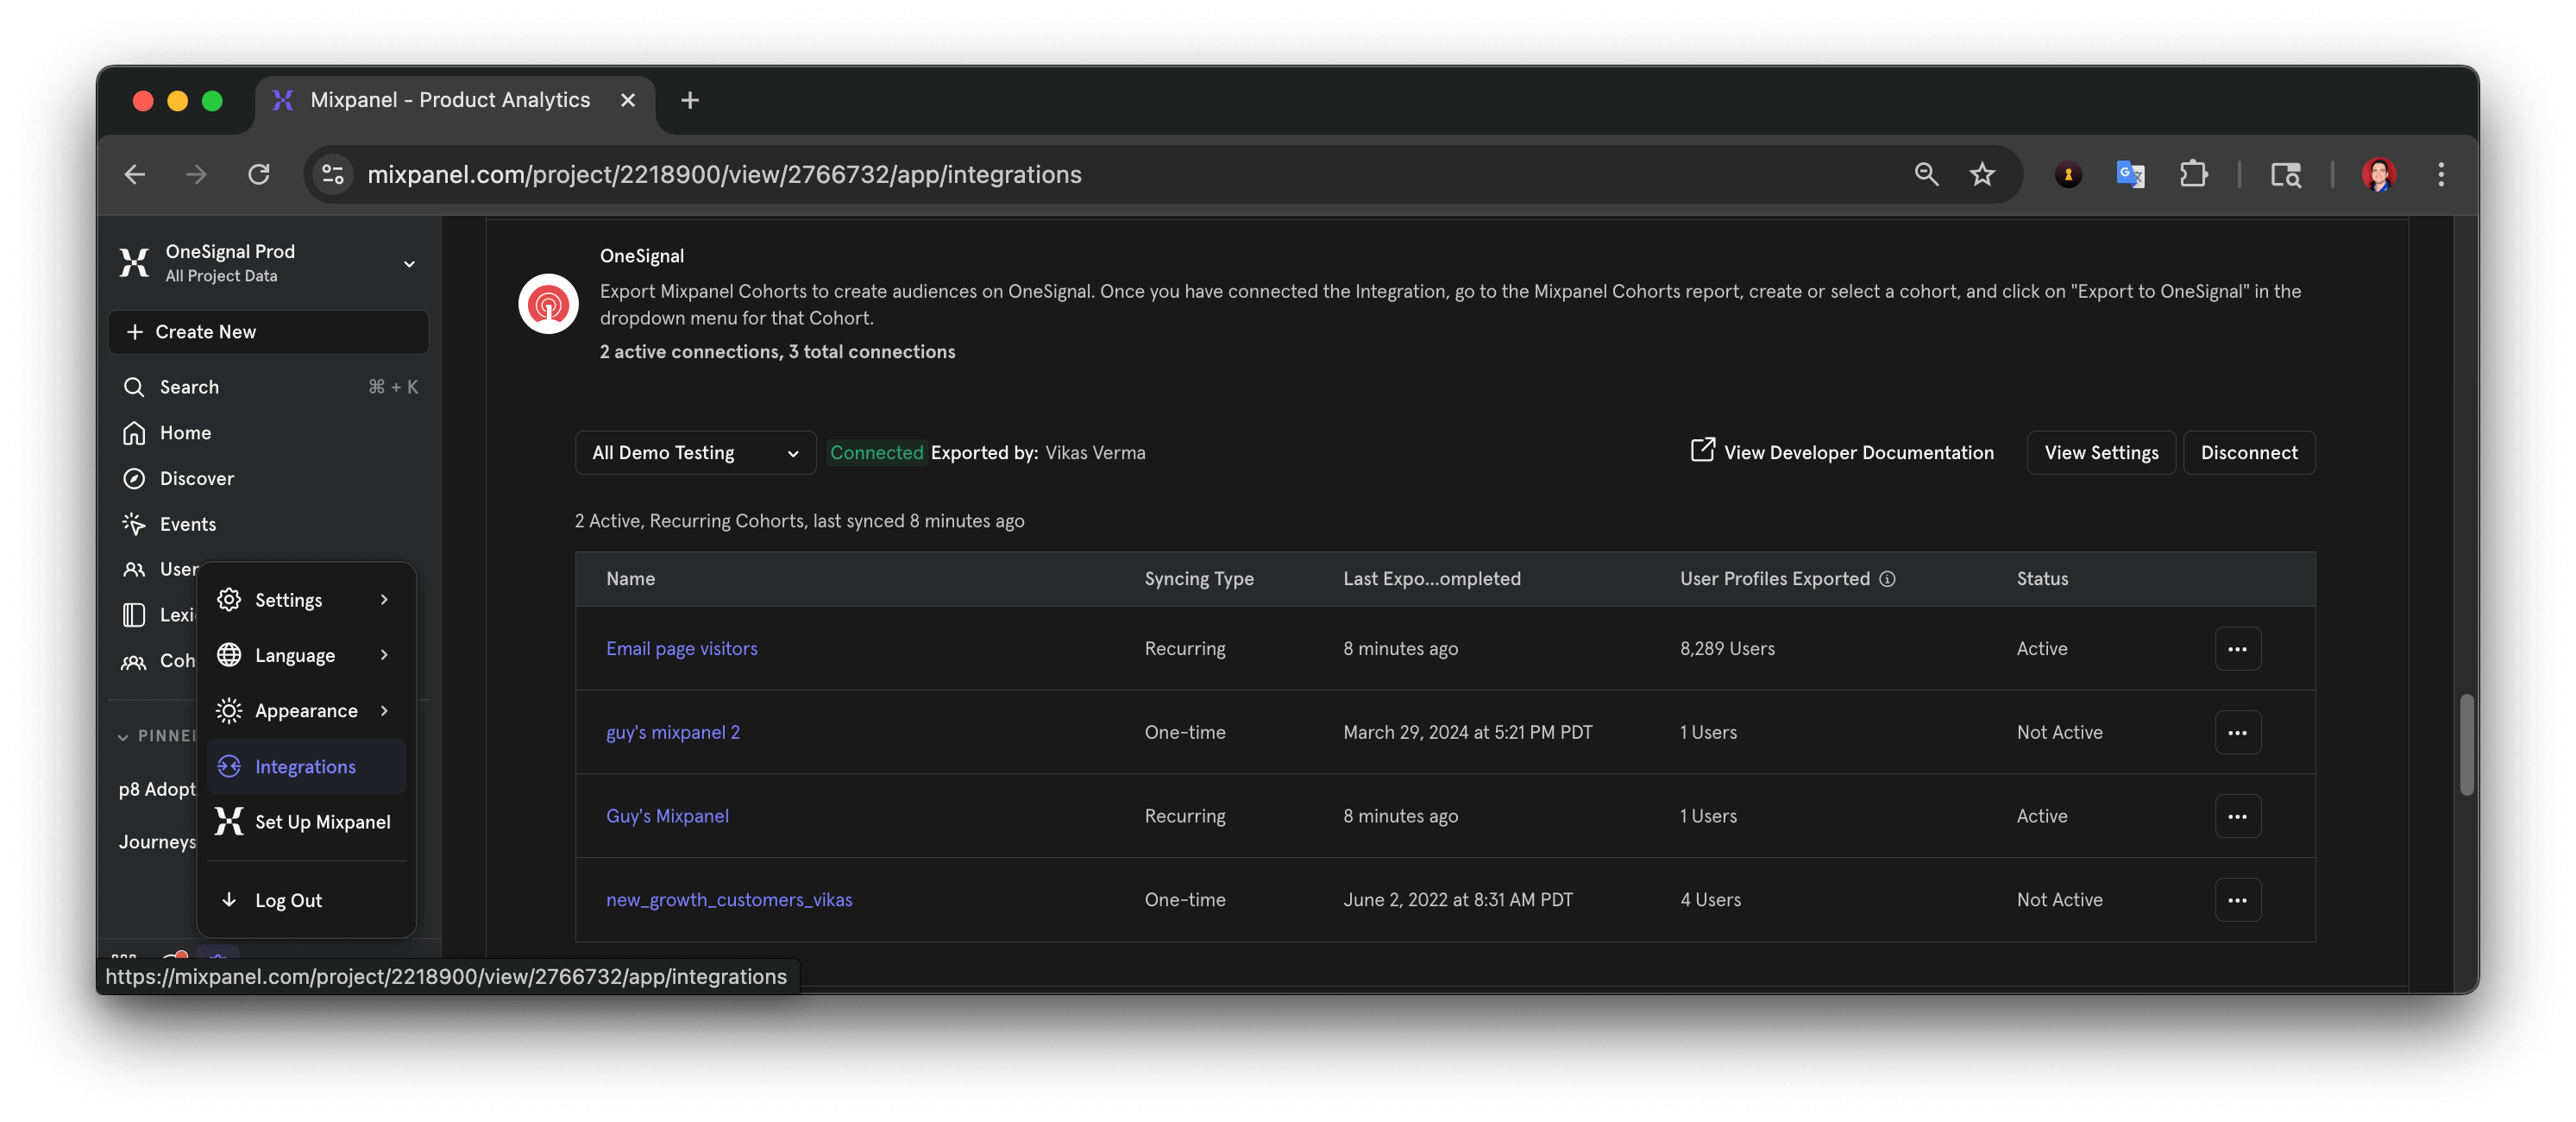The image size is (2576, 1122).
Task: Collapse the PINNED section in the sidebar
Action: (x=123, y=737)
